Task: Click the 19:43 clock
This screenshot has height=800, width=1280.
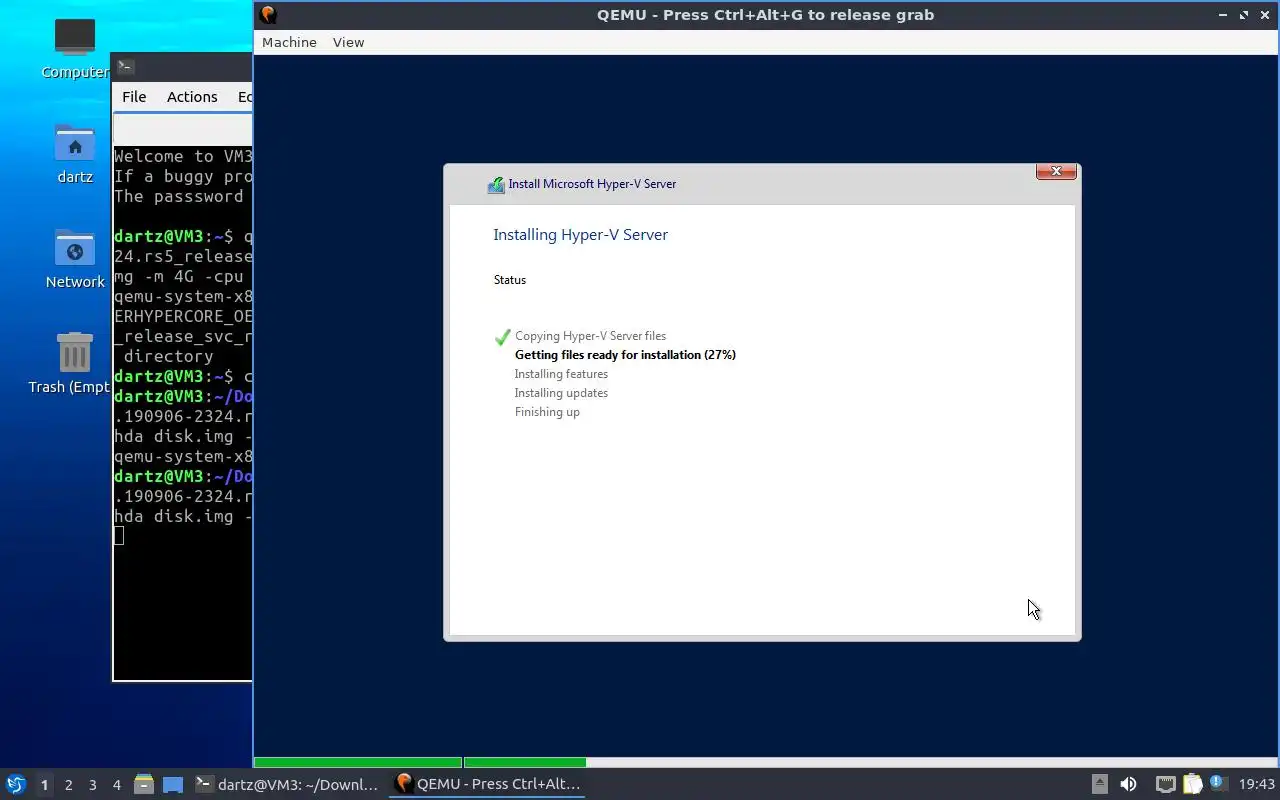Action: click(x=1256, y=784)
